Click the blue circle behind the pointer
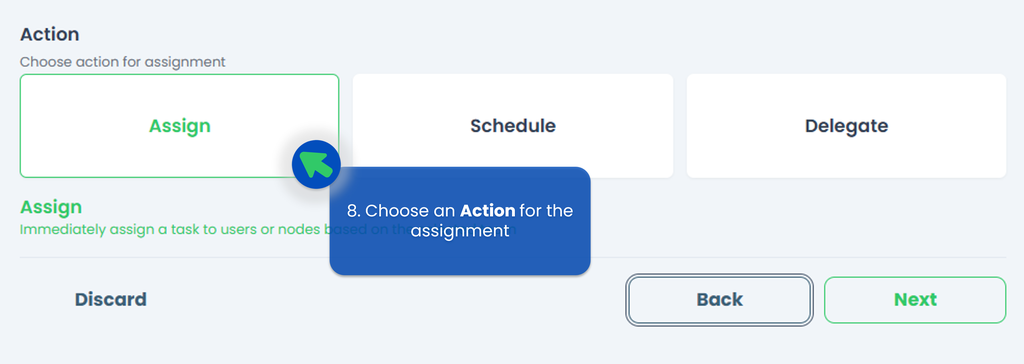 316,165
